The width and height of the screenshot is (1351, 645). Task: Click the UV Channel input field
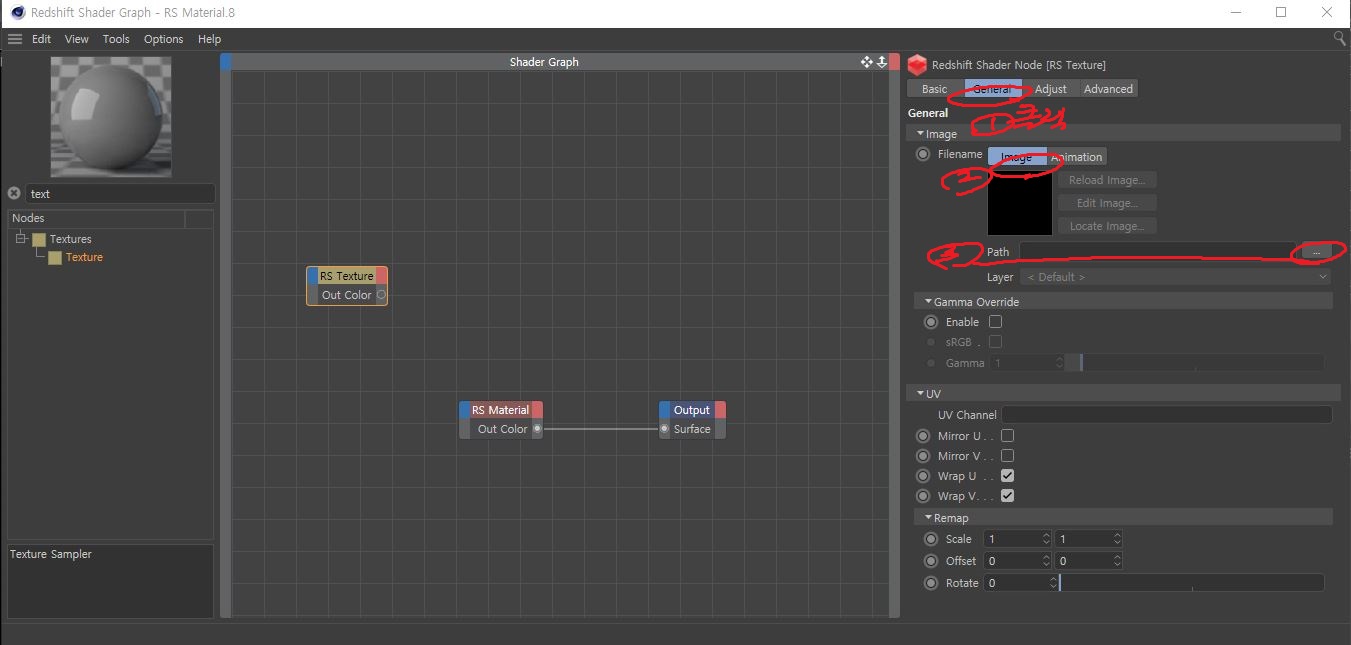1167,415
